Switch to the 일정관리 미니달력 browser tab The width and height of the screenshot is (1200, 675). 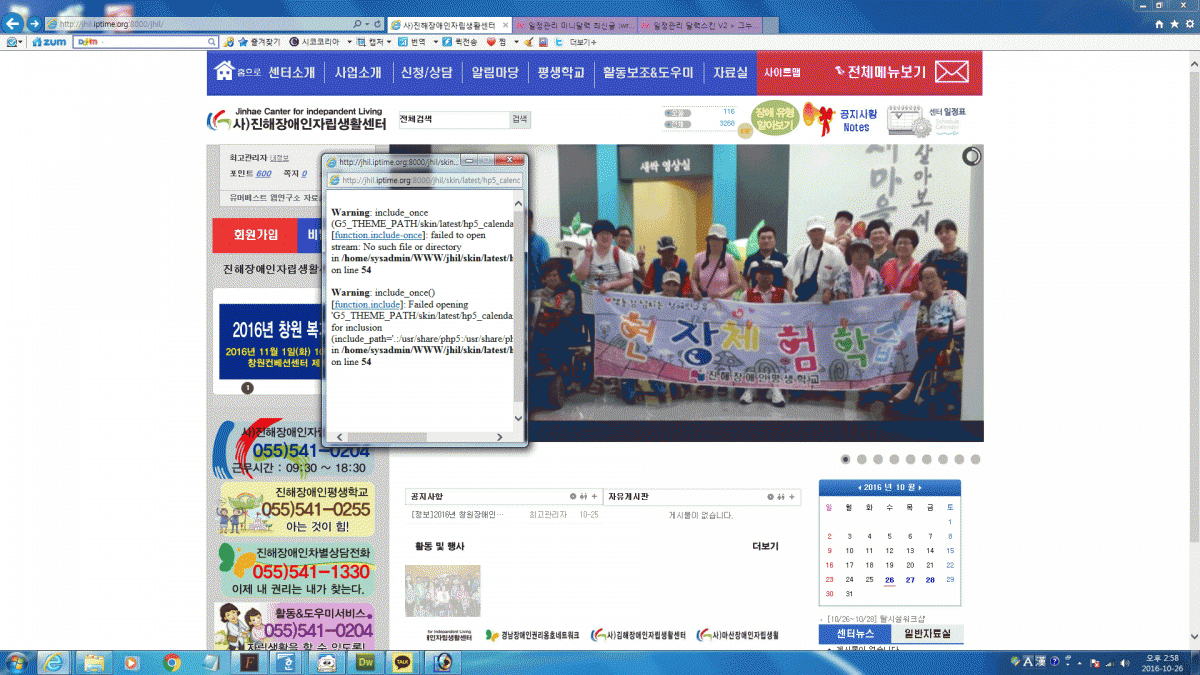tap(575, 23)
